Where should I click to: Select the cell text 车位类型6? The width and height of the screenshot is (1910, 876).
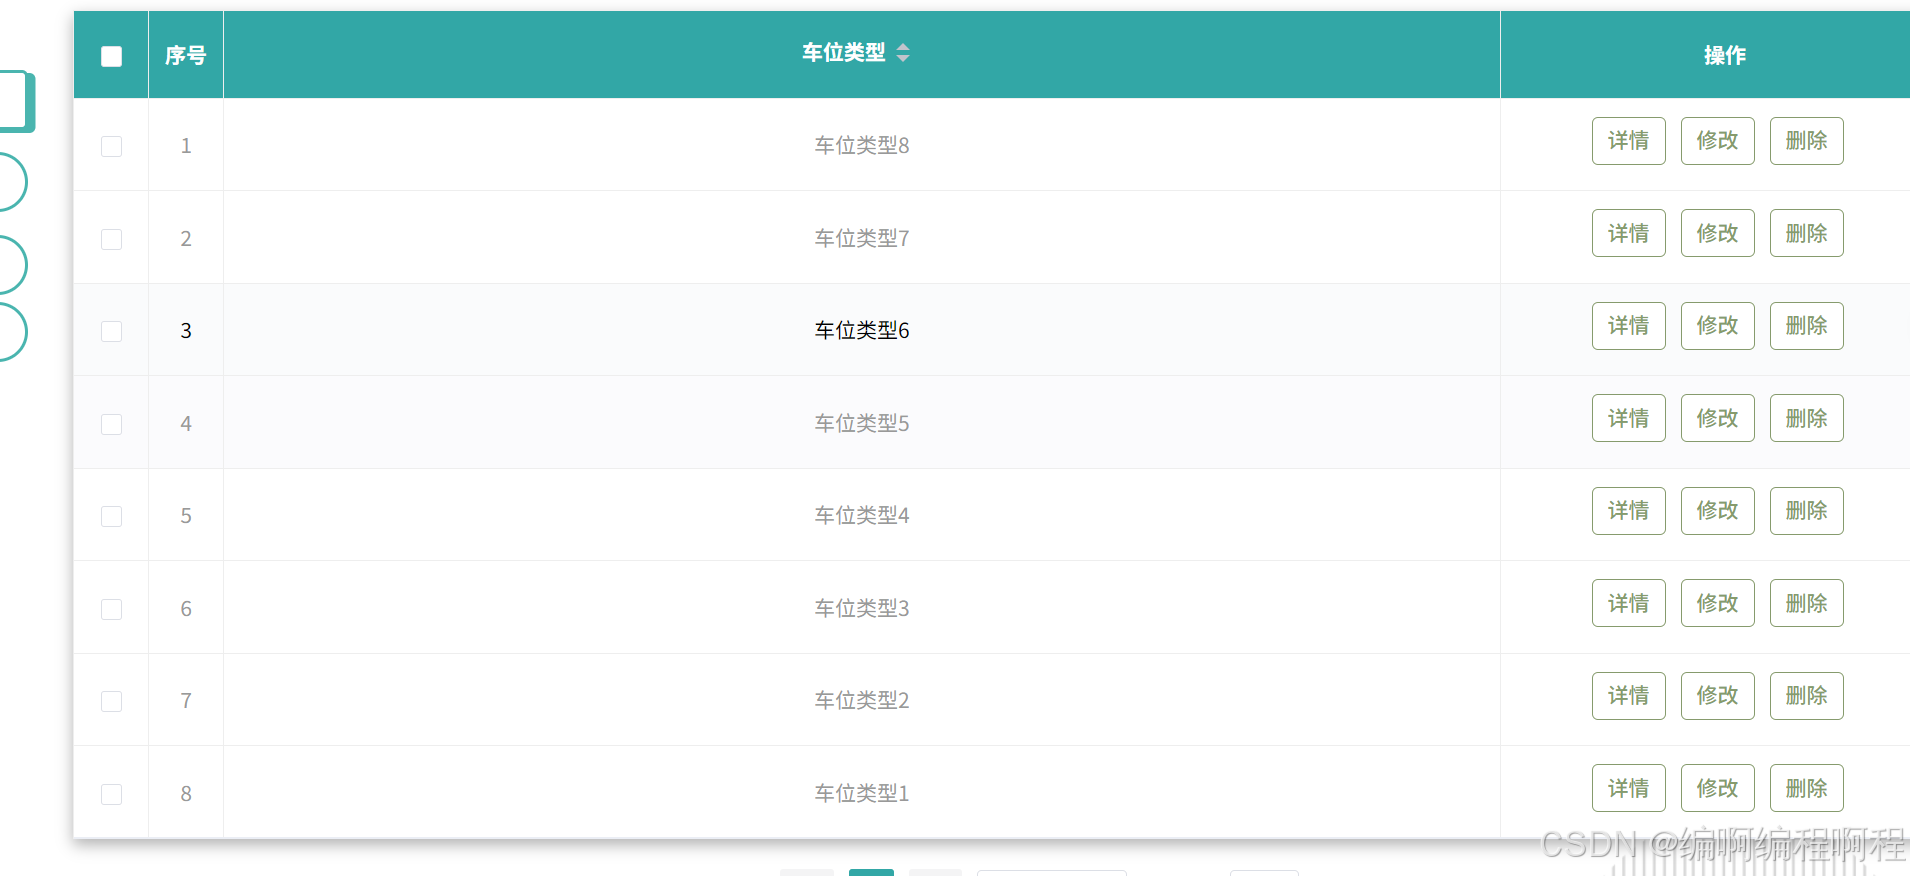pos(862,331)
